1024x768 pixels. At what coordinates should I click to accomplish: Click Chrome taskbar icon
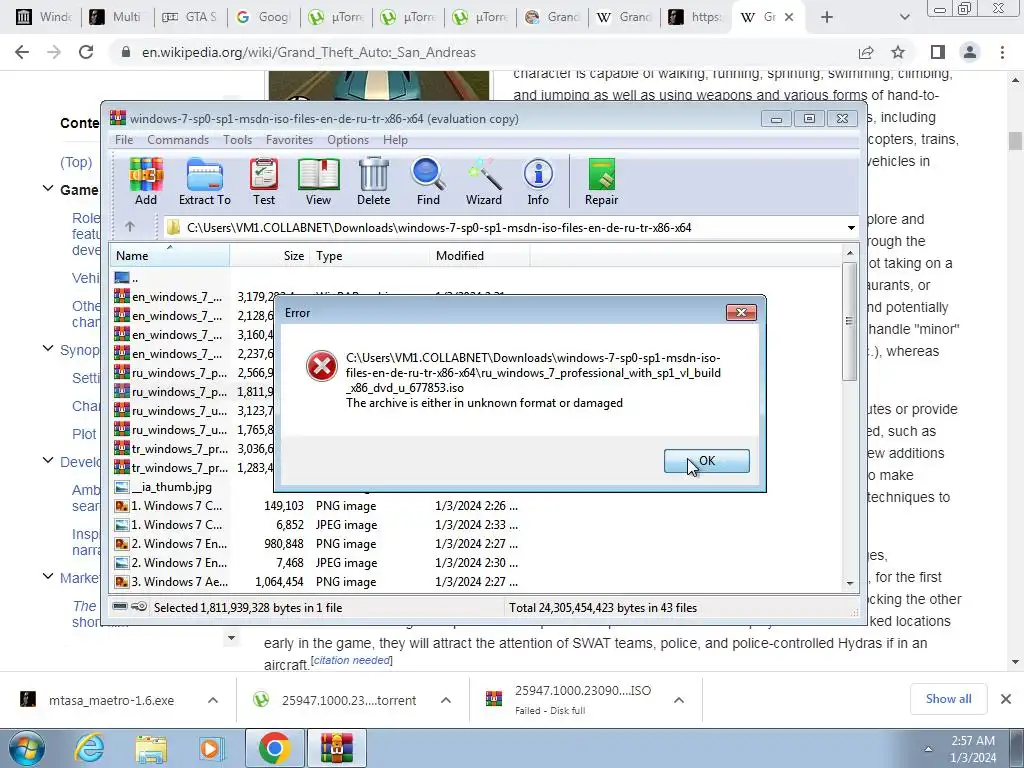click(274, 748)
